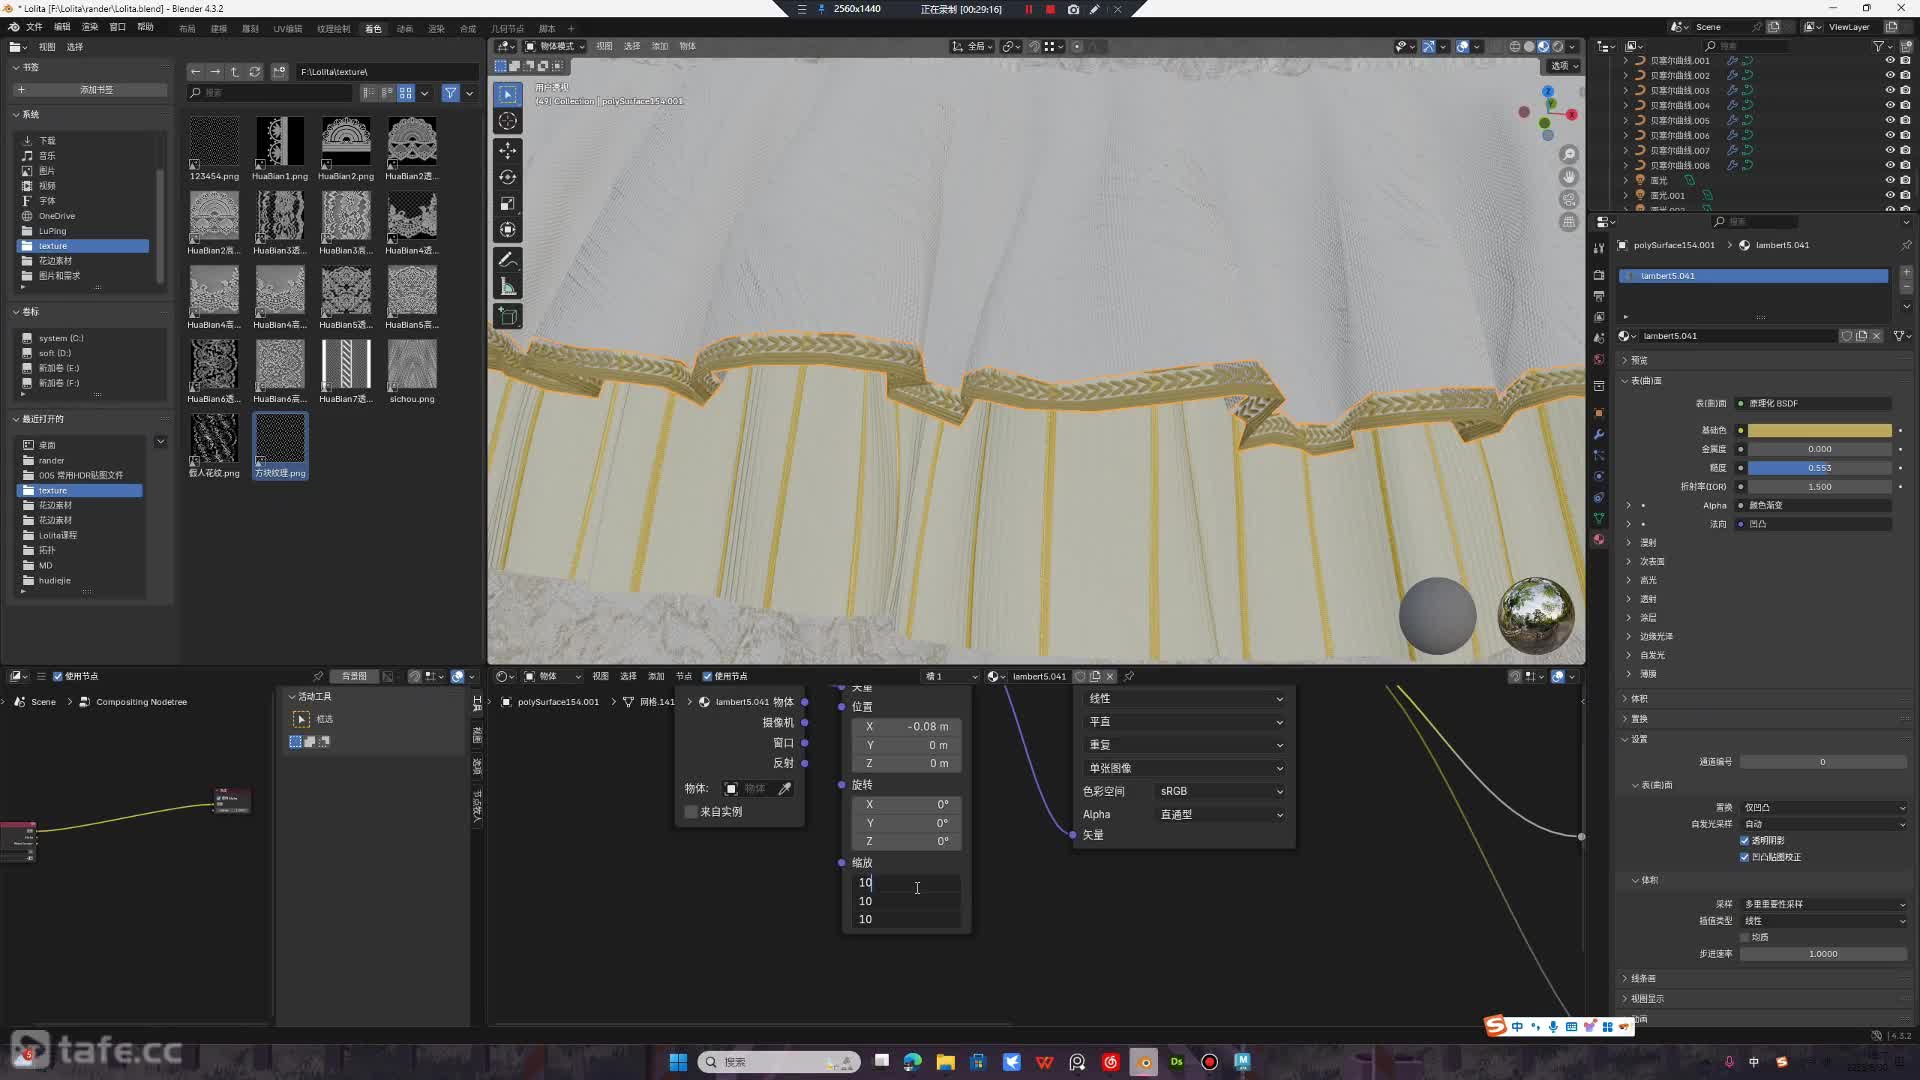
Task: Click the 基础色 yellow color swatch
Action: (1819, 430)
